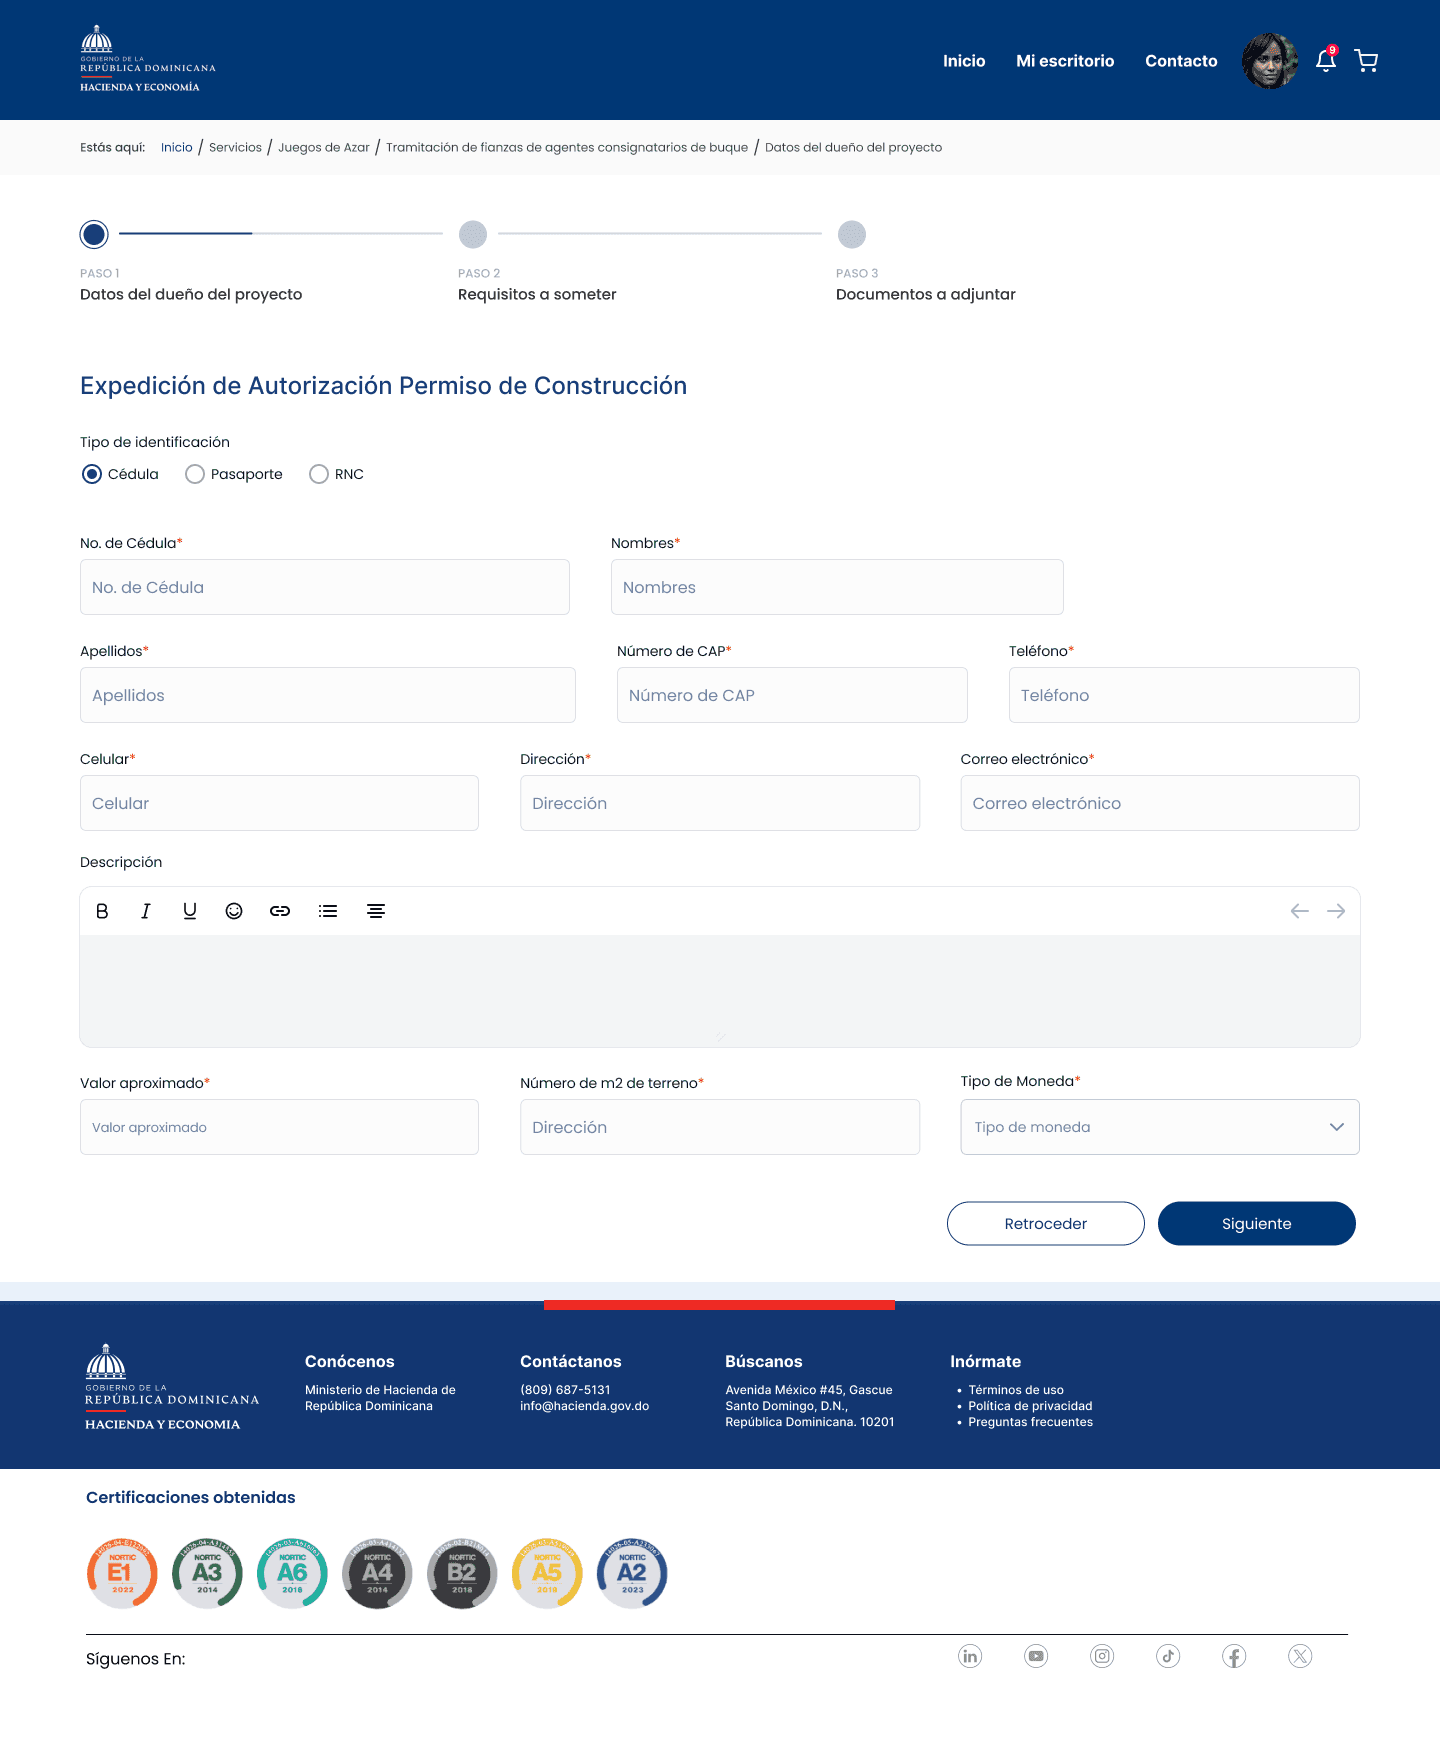Click the Número de m2 de terreno field

[x=720, y=1127]
